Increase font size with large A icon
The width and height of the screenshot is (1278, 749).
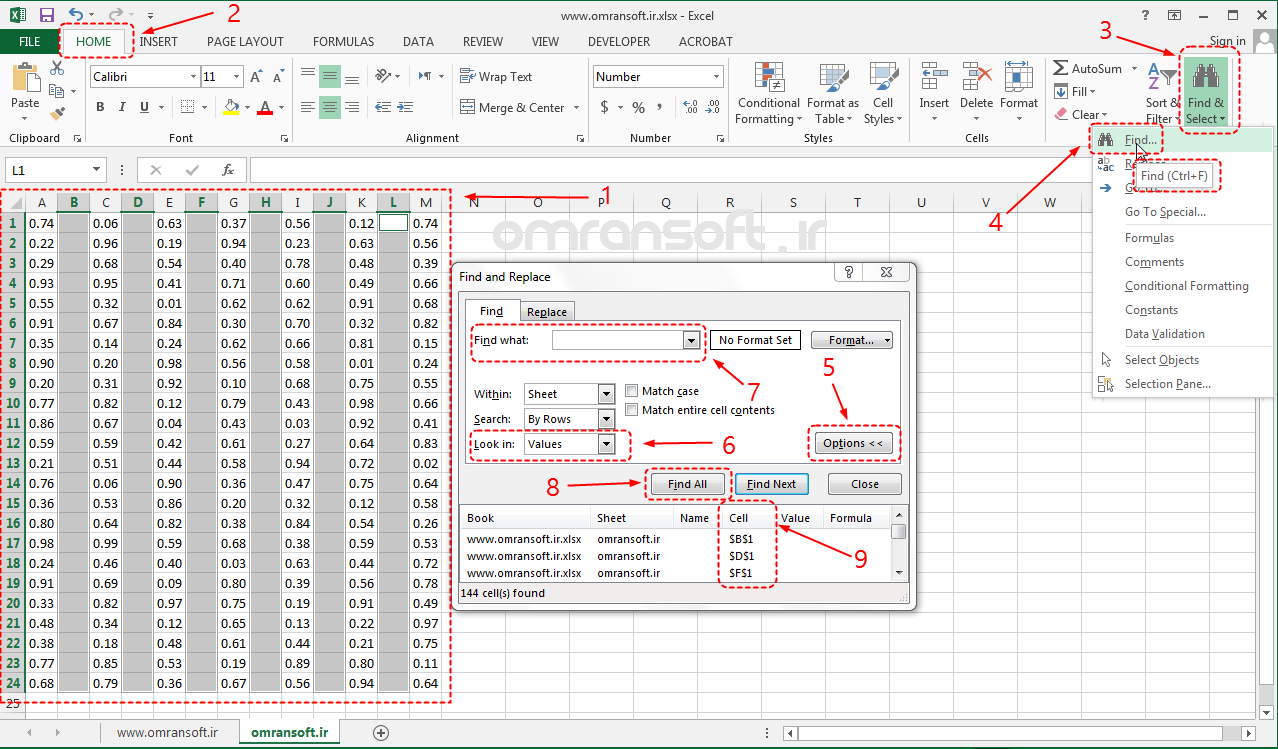coord(257,77)
